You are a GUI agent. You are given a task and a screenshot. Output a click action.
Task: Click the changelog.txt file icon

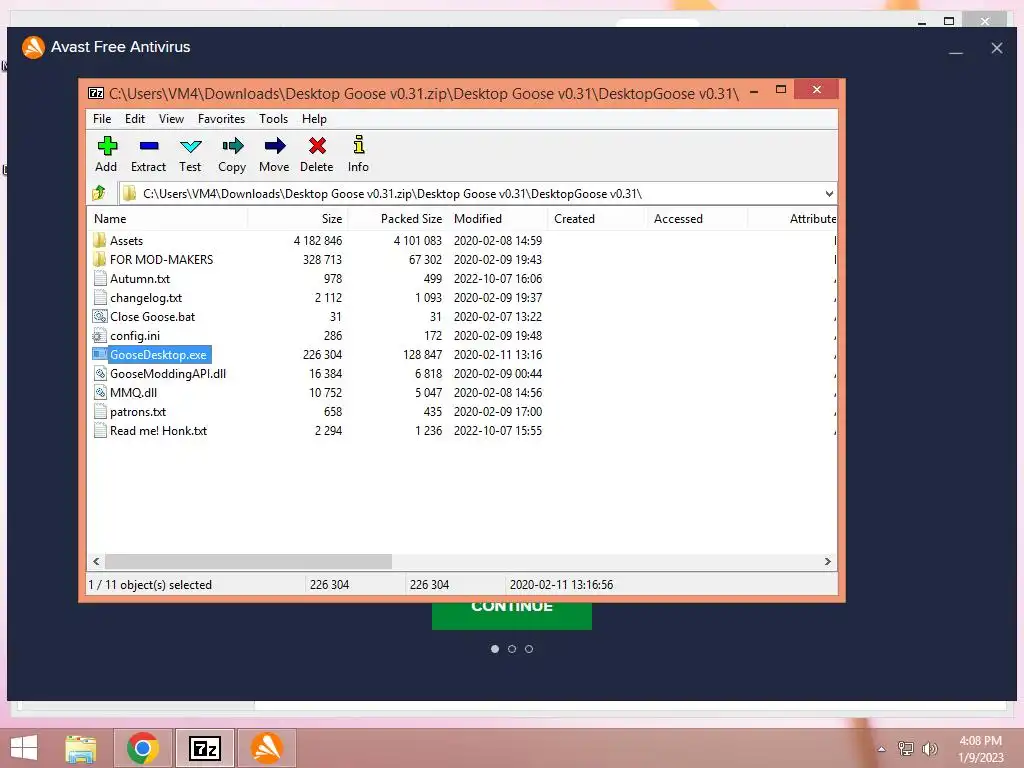click(x=99, y=297)
